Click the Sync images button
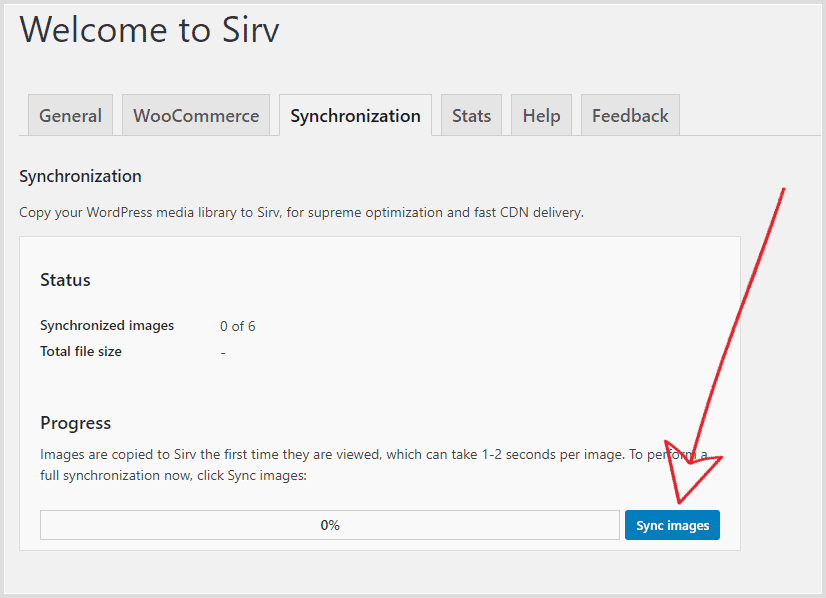Image resolution: width=826 pixels, height=598 pixels. click(x=672, y=525)
